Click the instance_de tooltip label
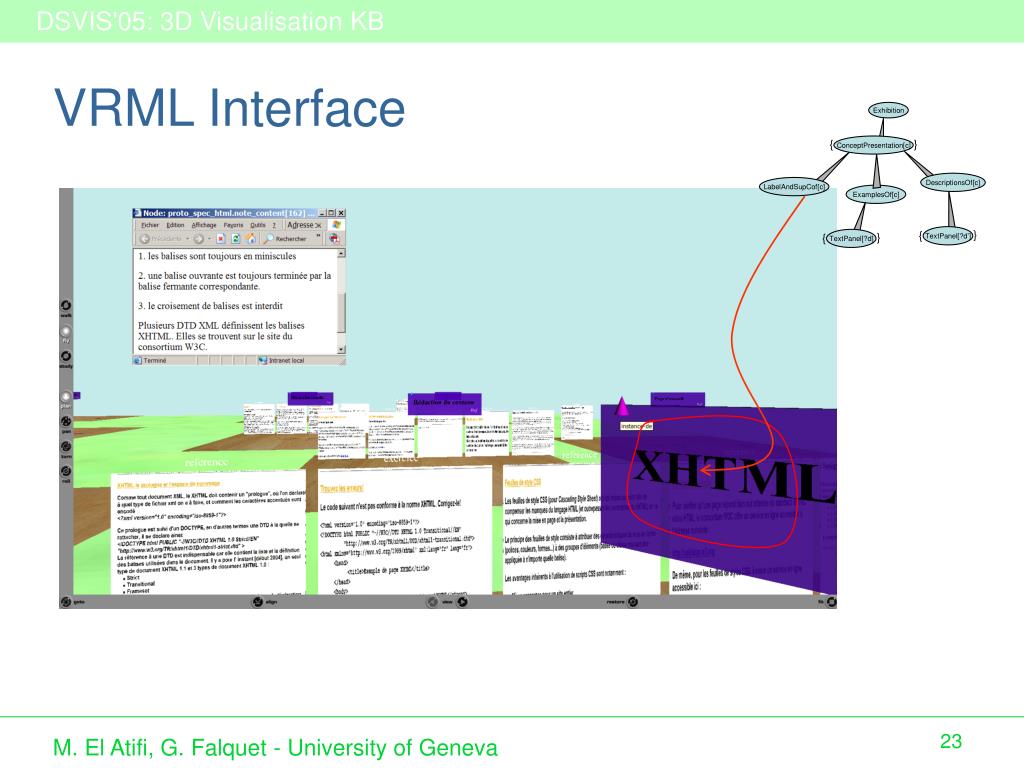The height and width of the screenshot is (768, 1024). [636, 426]
